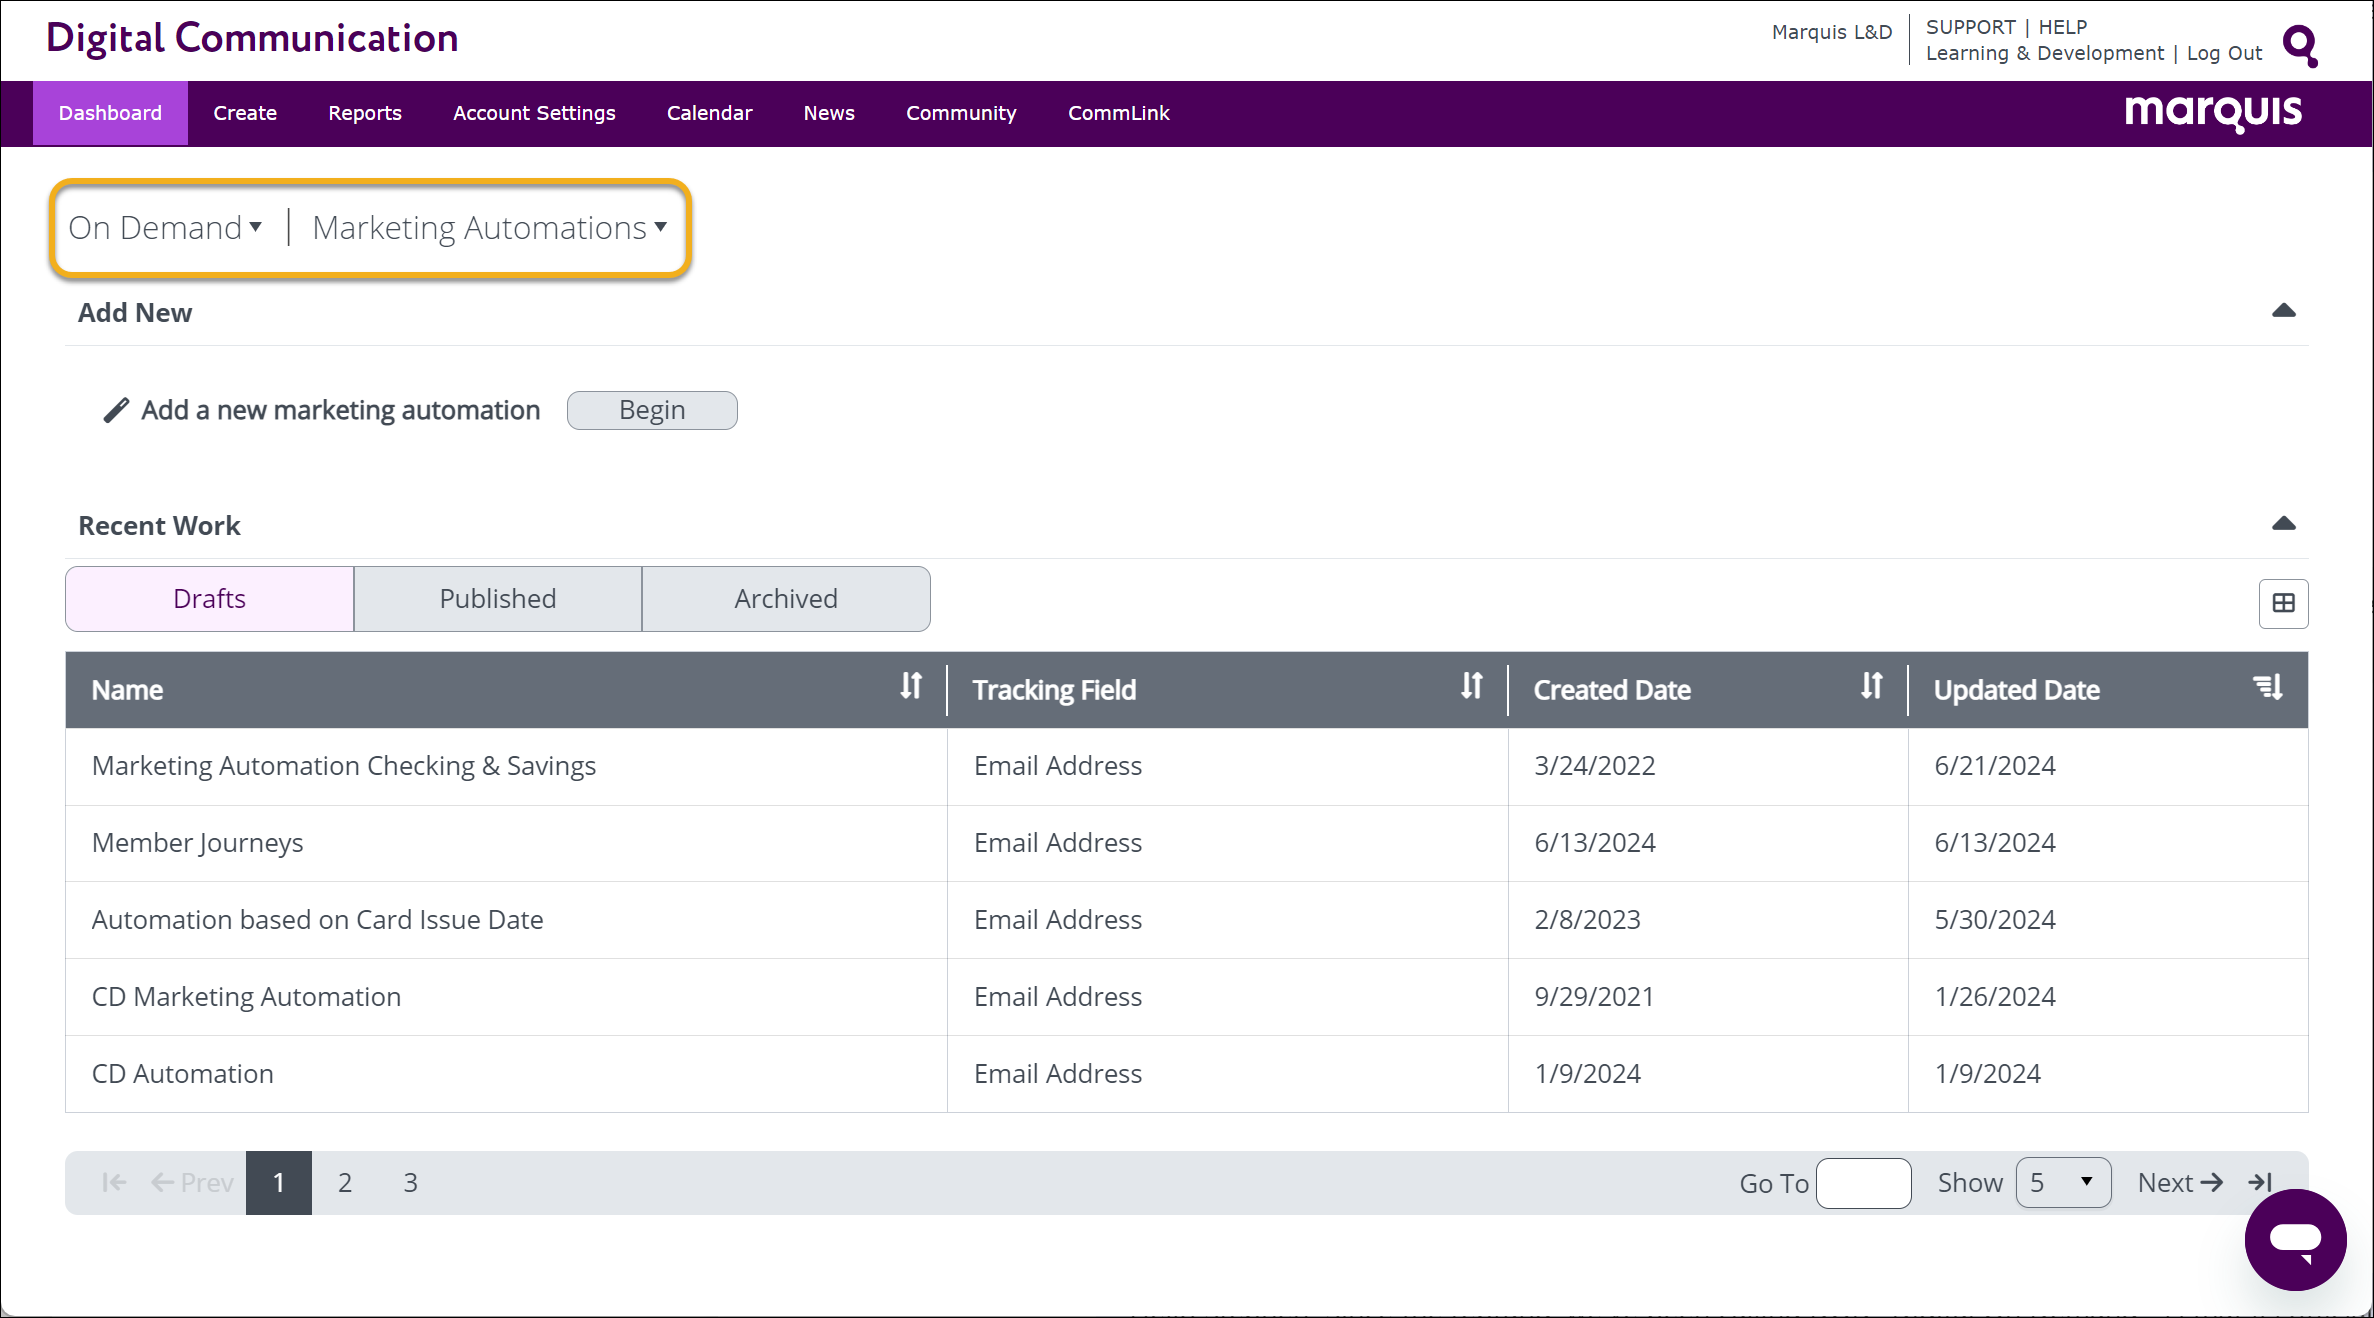The image size is (2374, 1318).
Task: Open the Marketing Automations dropdown
Action: pos(489,228)
